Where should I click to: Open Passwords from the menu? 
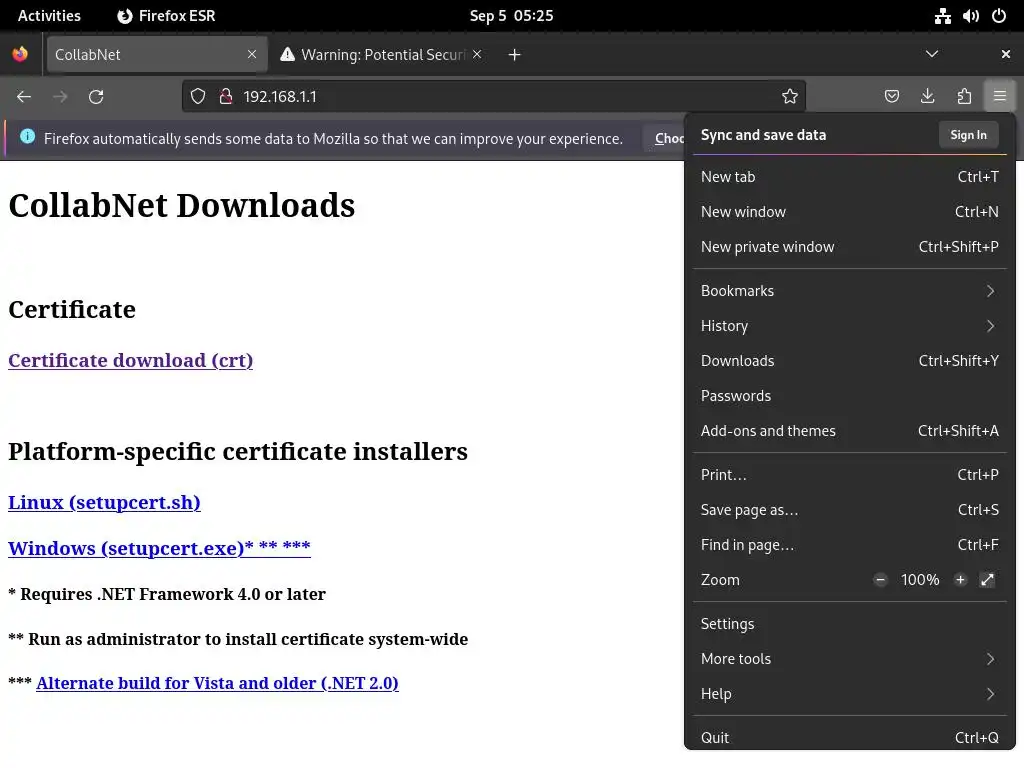point(850,396)
